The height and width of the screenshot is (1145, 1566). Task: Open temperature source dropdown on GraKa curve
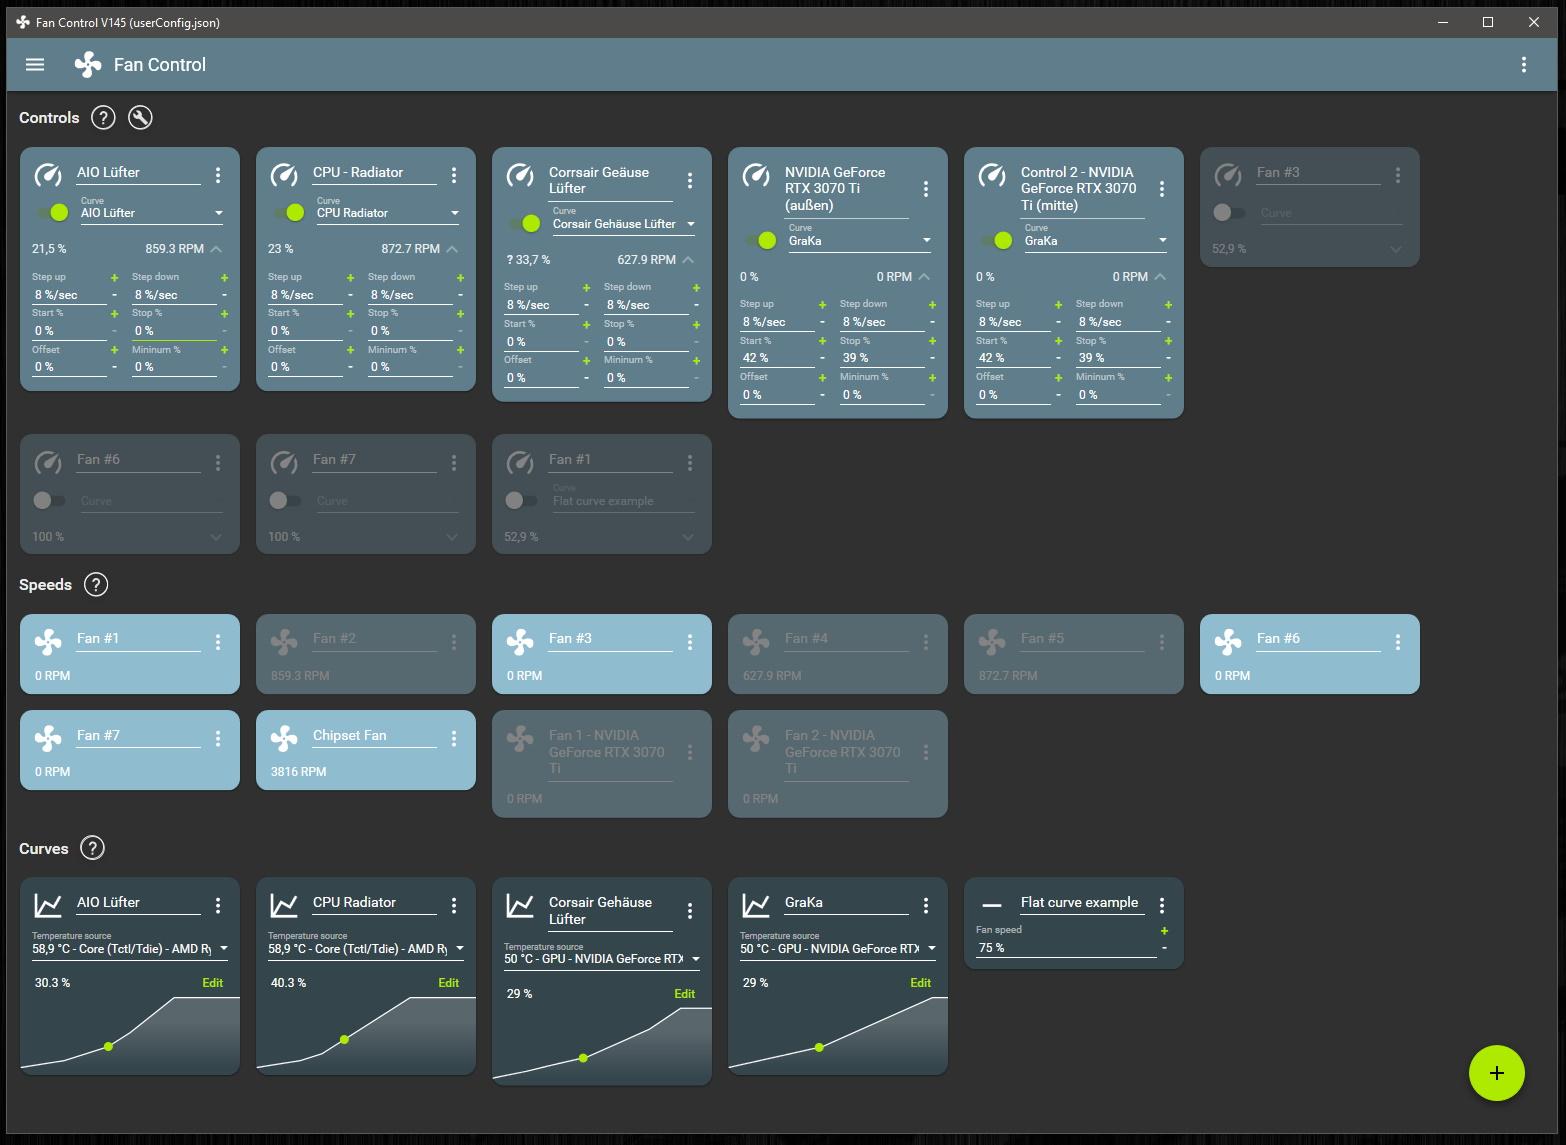pos(838,949)
